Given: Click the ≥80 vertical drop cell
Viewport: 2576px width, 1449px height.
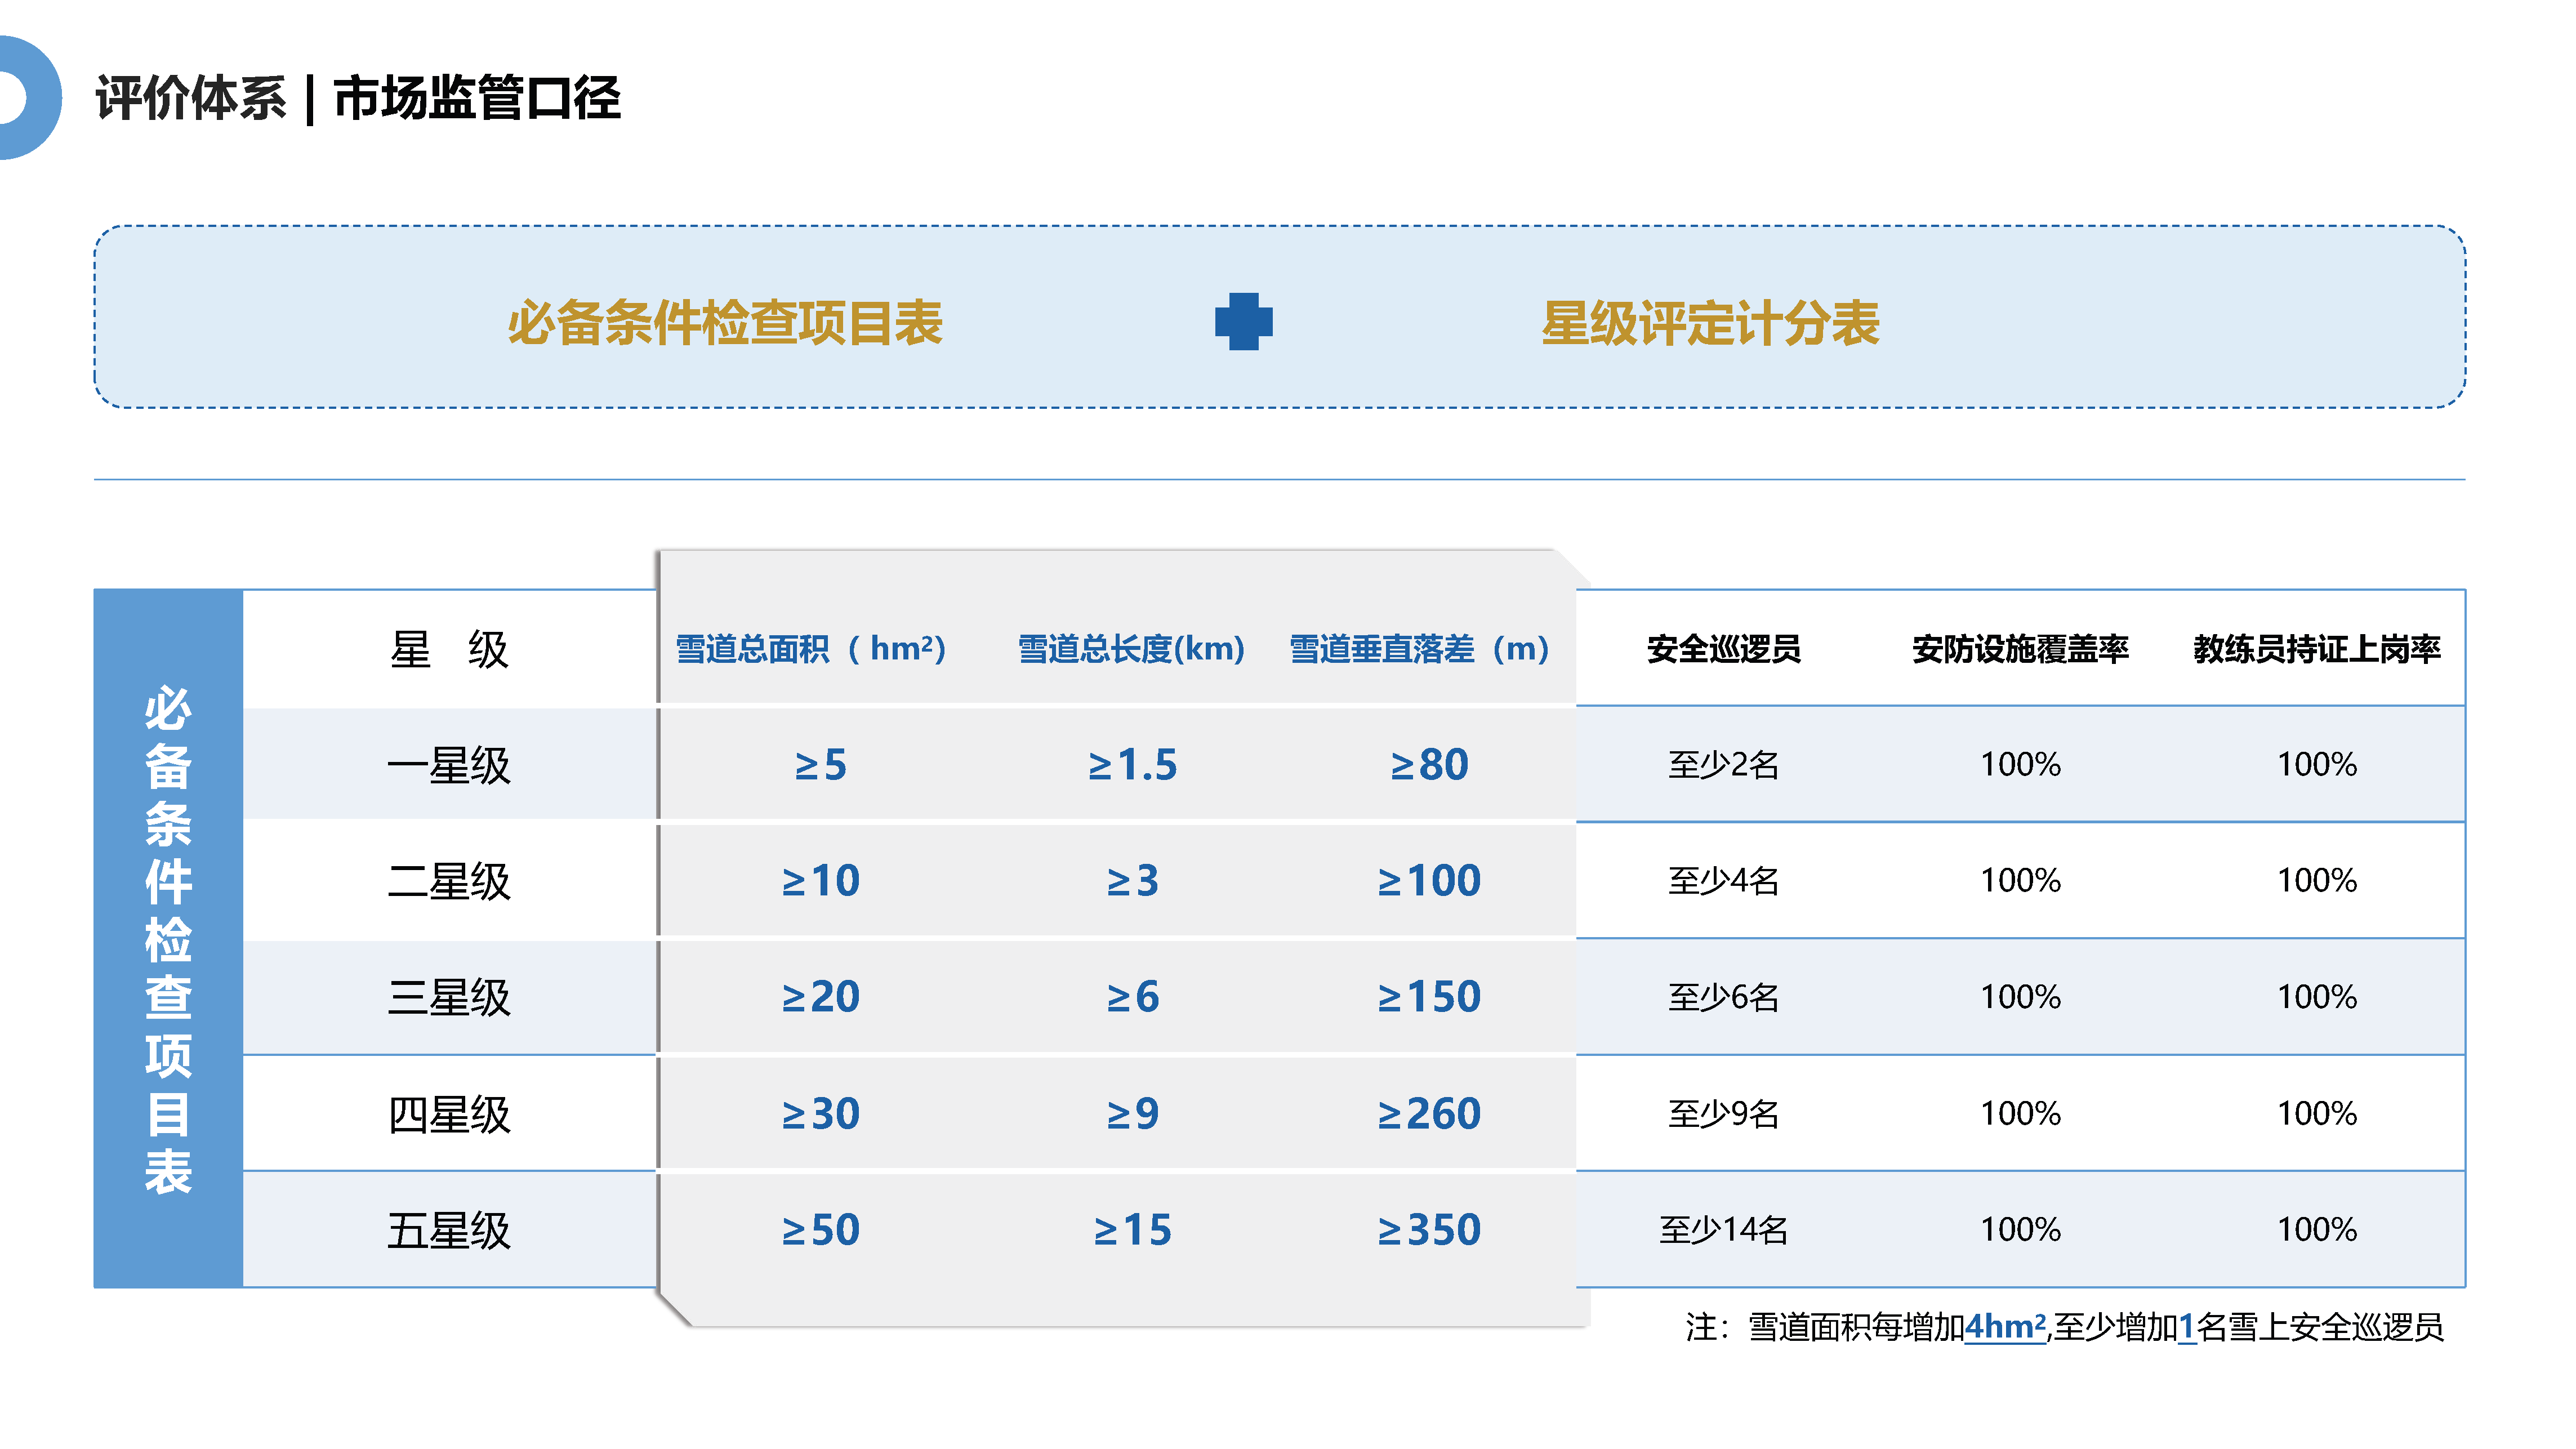Looking at the screenshot, I should 1429,765.
